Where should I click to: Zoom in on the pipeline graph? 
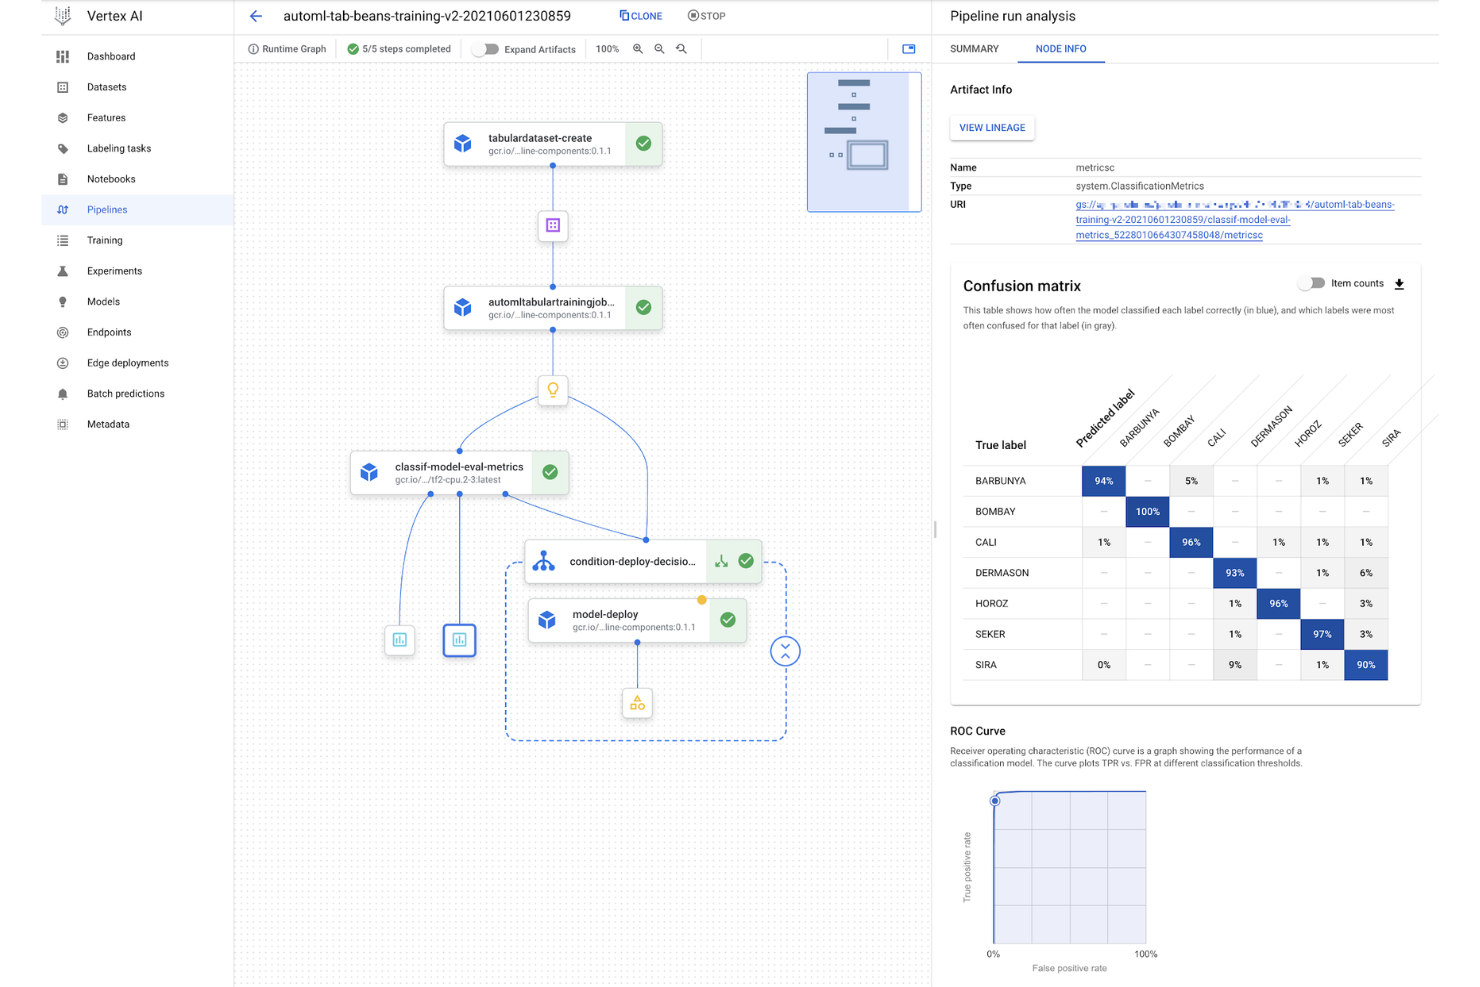[638, 48]
